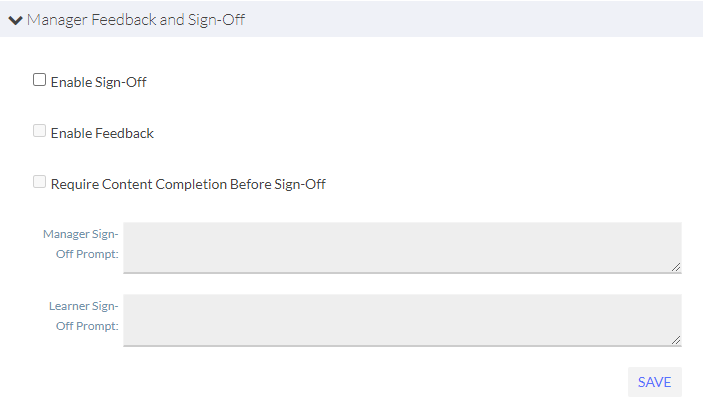Grab the Manager Sign-Off Prompt resize handle
The height and width of the screenshot is (406, 703).
pos(676,267)
